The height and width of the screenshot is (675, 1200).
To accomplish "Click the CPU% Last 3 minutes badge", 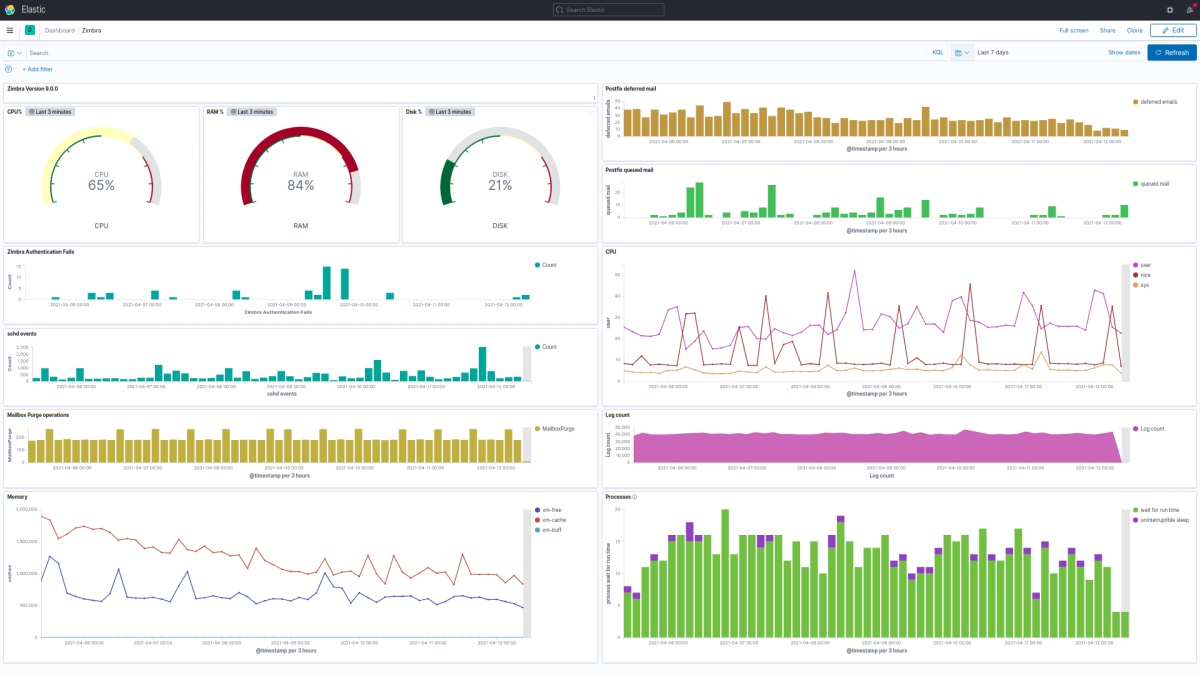I will 50,112.
